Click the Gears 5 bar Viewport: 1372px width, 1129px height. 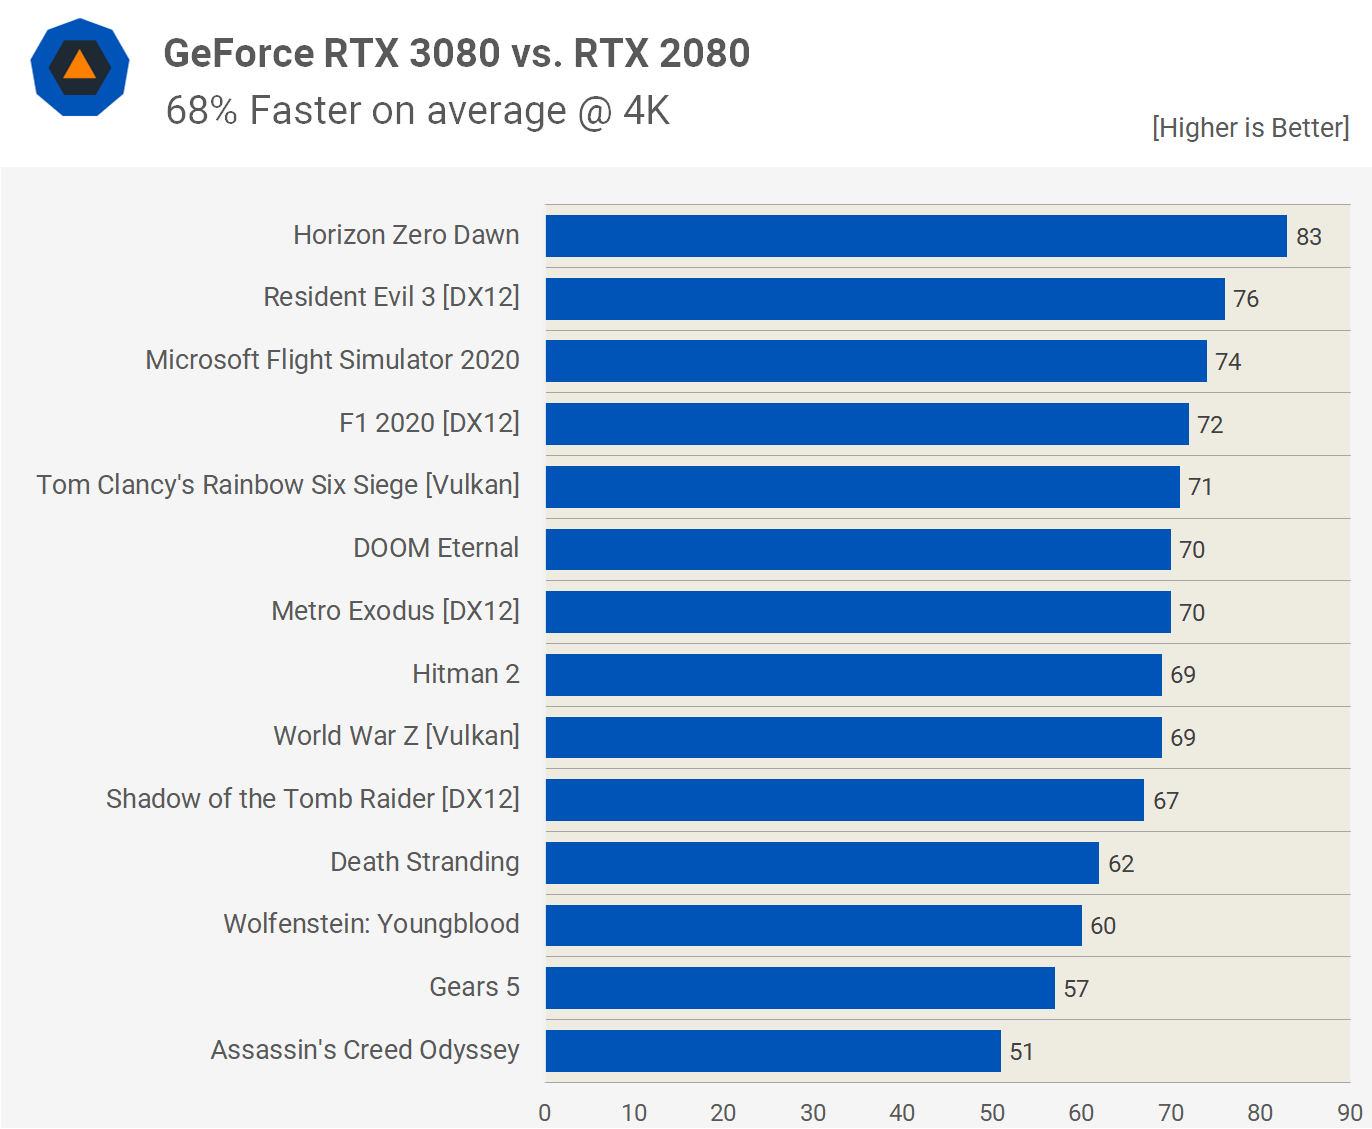[800, 988]
